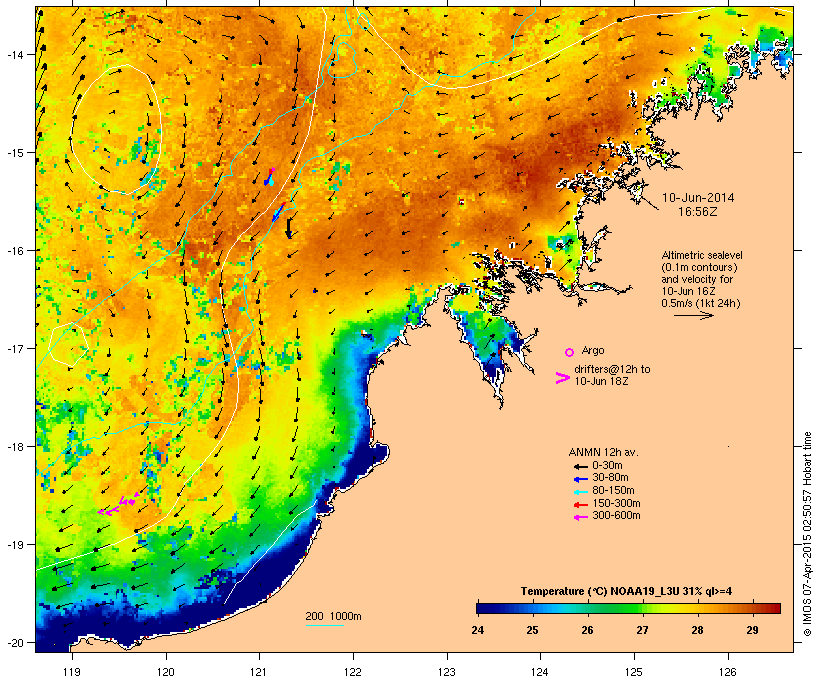Click the 28 value on color bar scale
This screenshot has width=820, height=680.
[697, 630]
